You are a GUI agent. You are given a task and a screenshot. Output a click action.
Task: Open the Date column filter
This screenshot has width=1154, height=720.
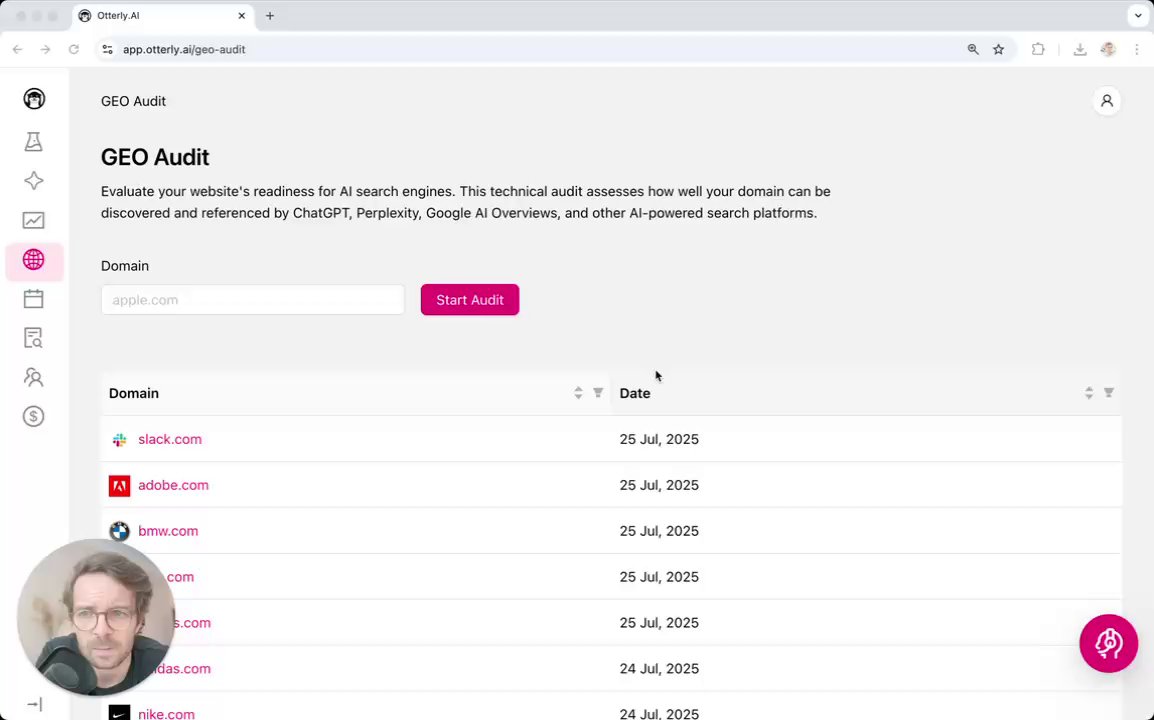[1109, 393]
